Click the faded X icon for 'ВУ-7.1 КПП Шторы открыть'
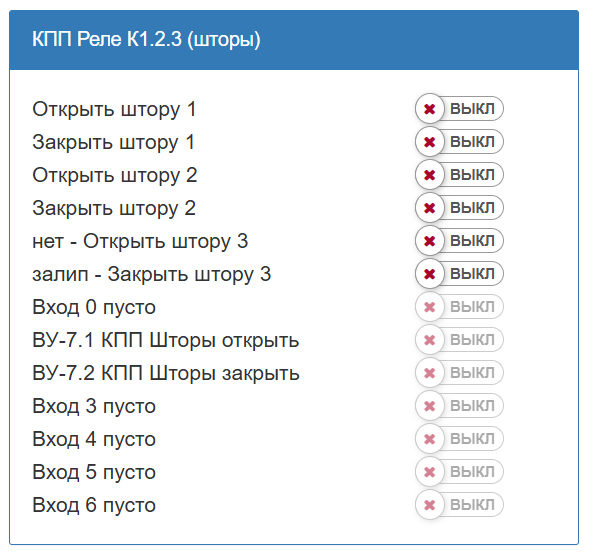This screenshot has height=555, width=602. (430, 340)
